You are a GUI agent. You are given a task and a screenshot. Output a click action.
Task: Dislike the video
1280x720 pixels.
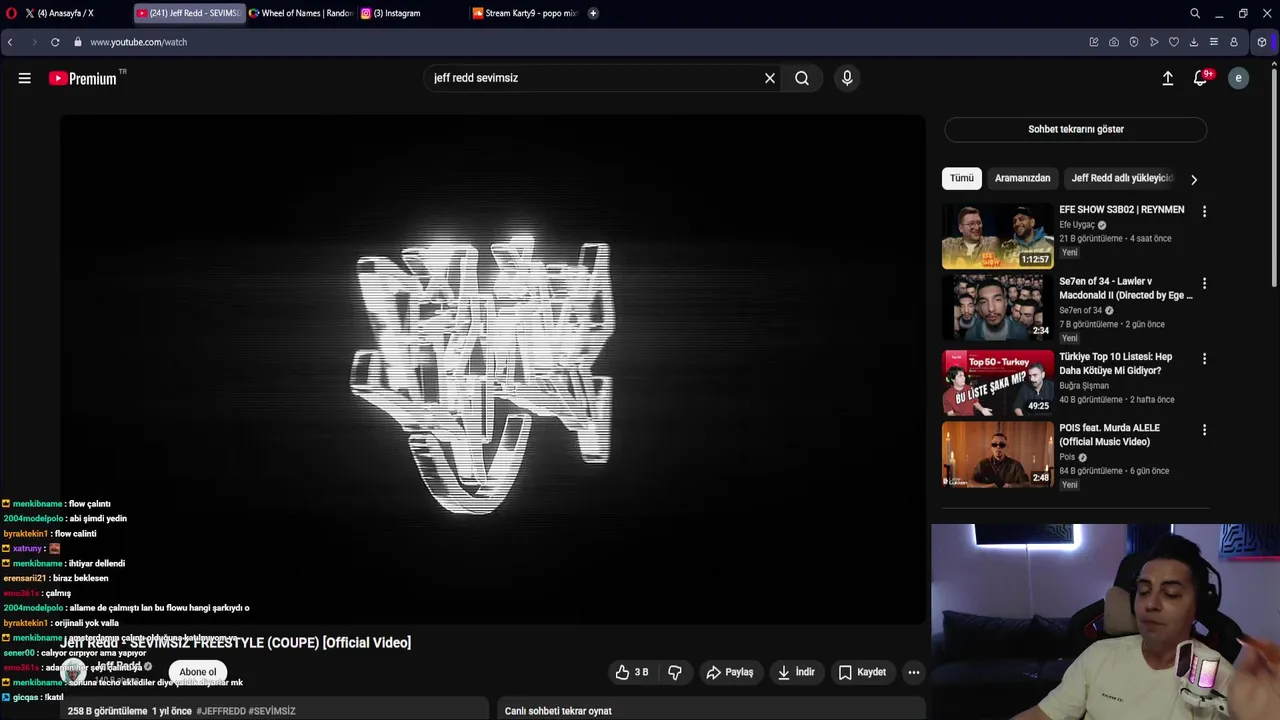(x=675, y=672)
